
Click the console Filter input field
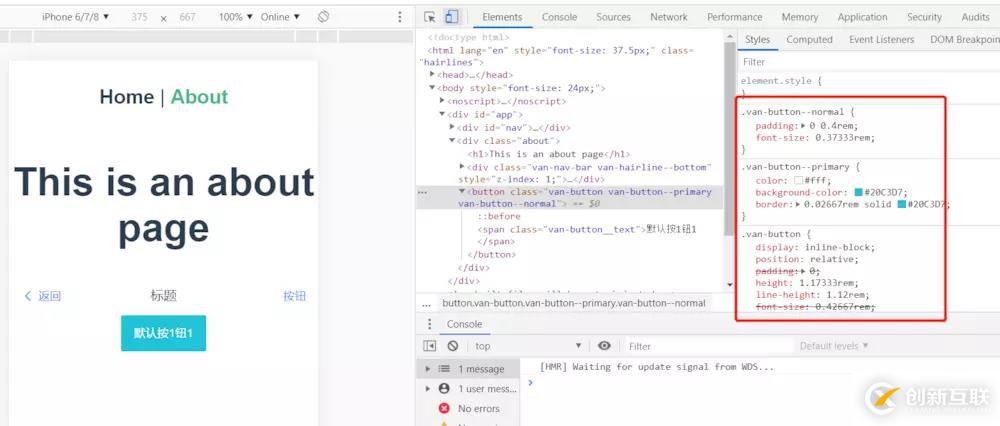click(708, 346)
